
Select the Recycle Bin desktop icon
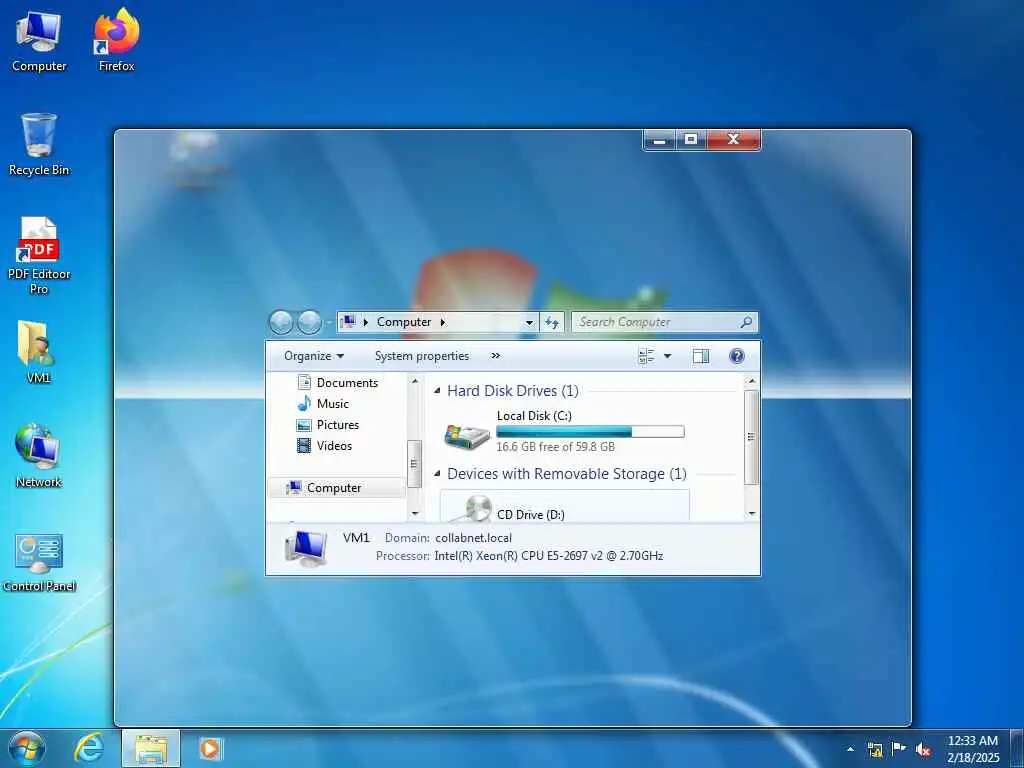point(39,144)
